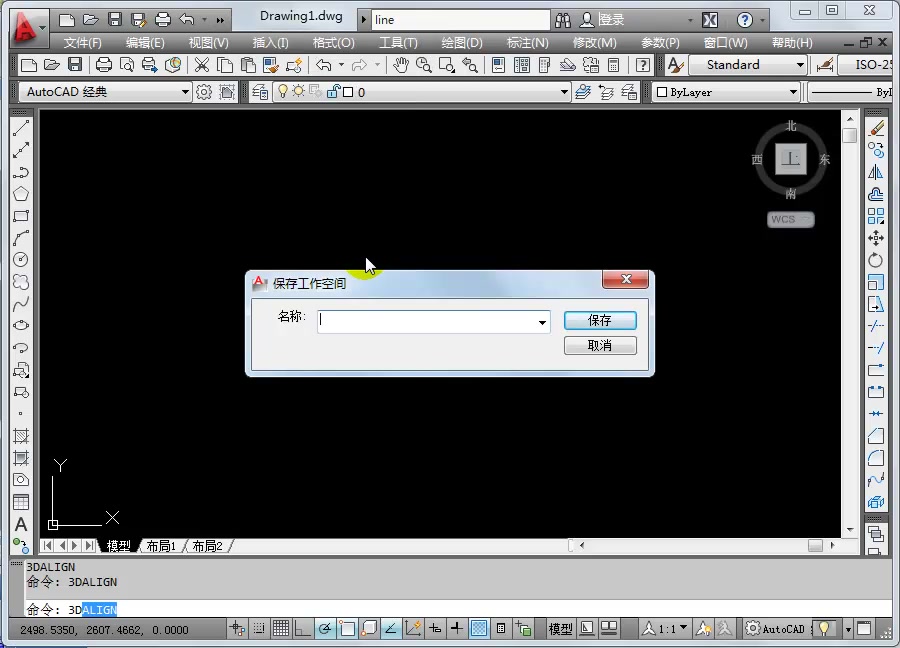Screen dimensions: 900x648
Task: Expand the 名称 combo box in the dialog
Action: (541, 321)
